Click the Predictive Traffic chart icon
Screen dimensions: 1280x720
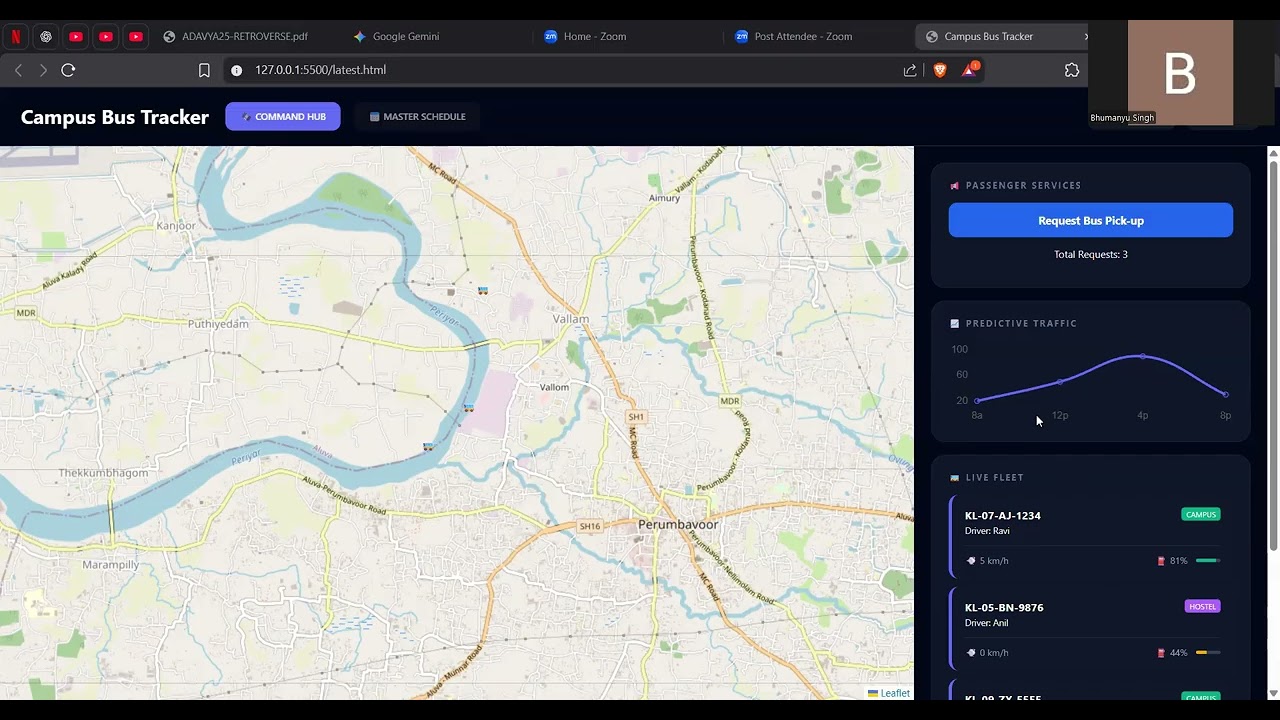tap(955, 323)
